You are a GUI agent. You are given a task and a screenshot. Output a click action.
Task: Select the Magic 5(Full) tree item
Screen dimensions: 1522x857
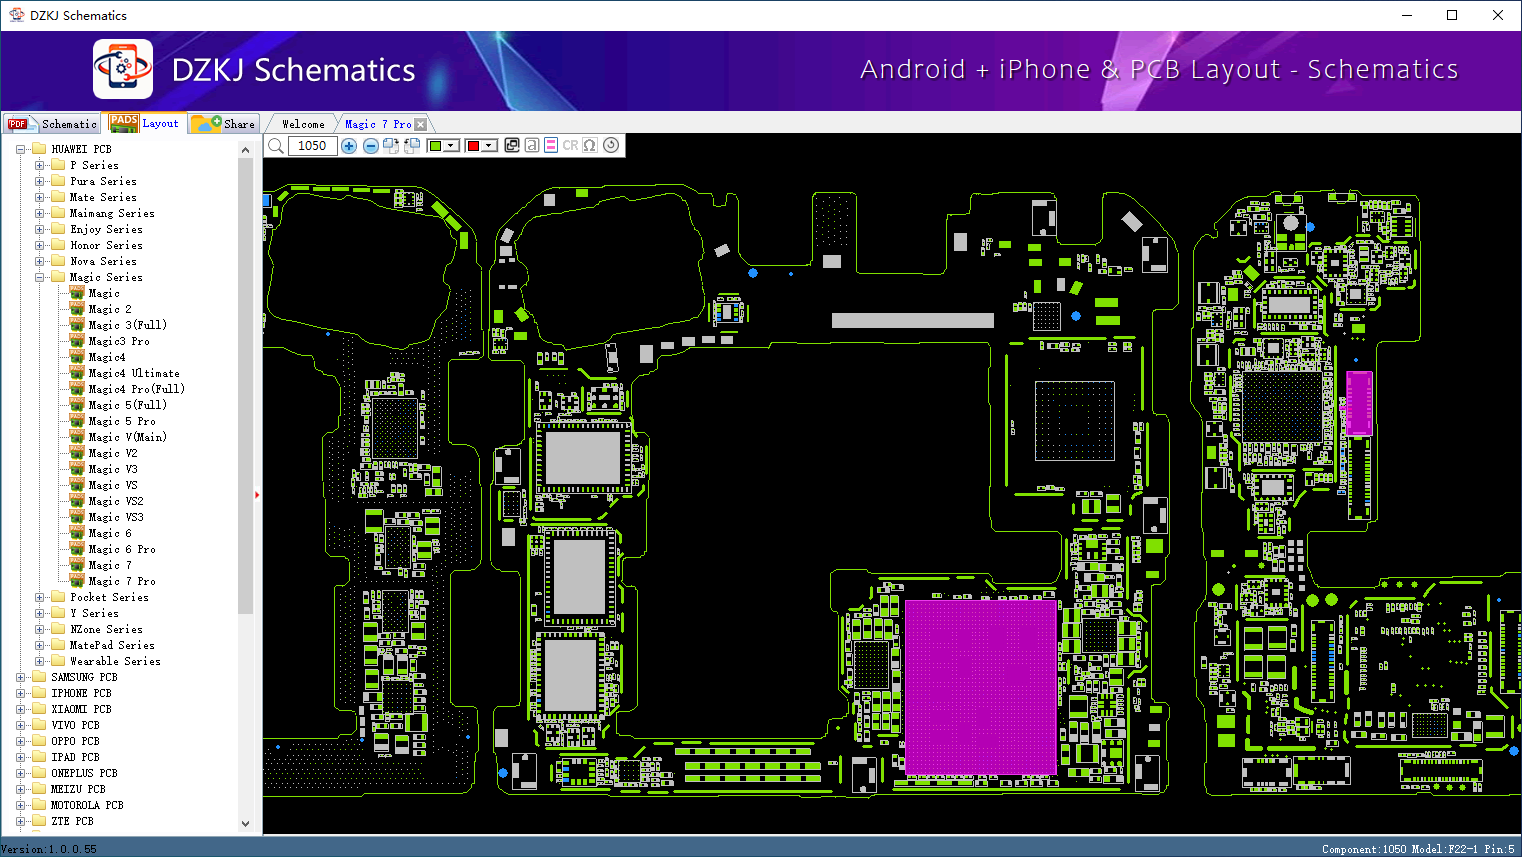click(x=128, y=405)
